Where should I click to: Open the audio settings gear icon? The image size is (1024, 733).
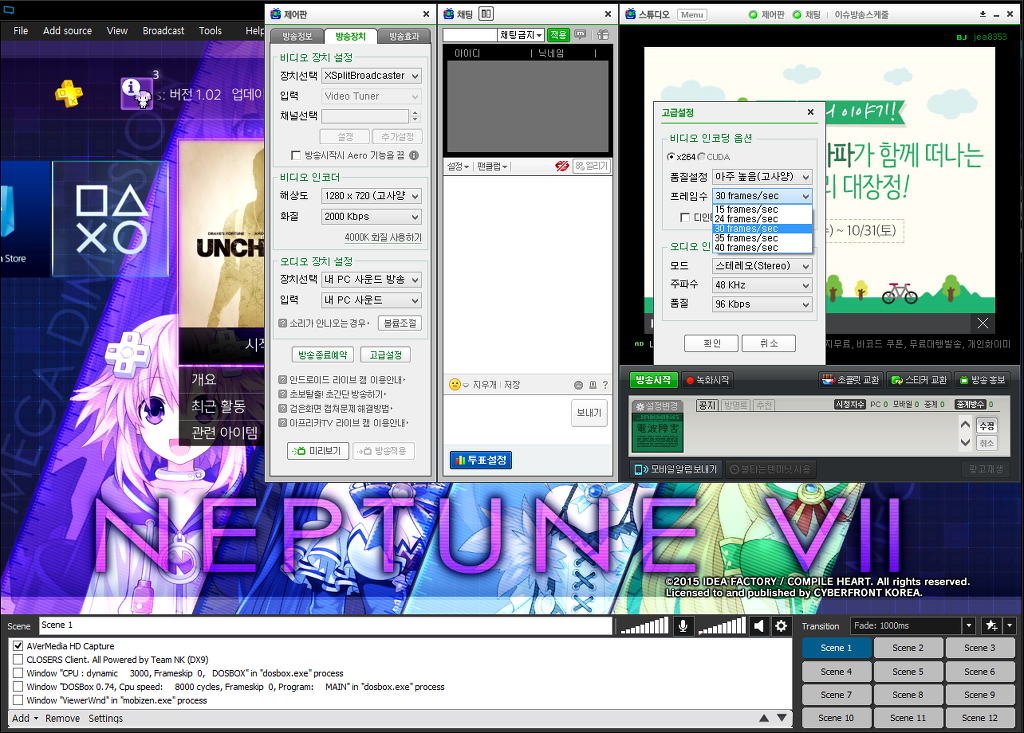pos(781,626)
